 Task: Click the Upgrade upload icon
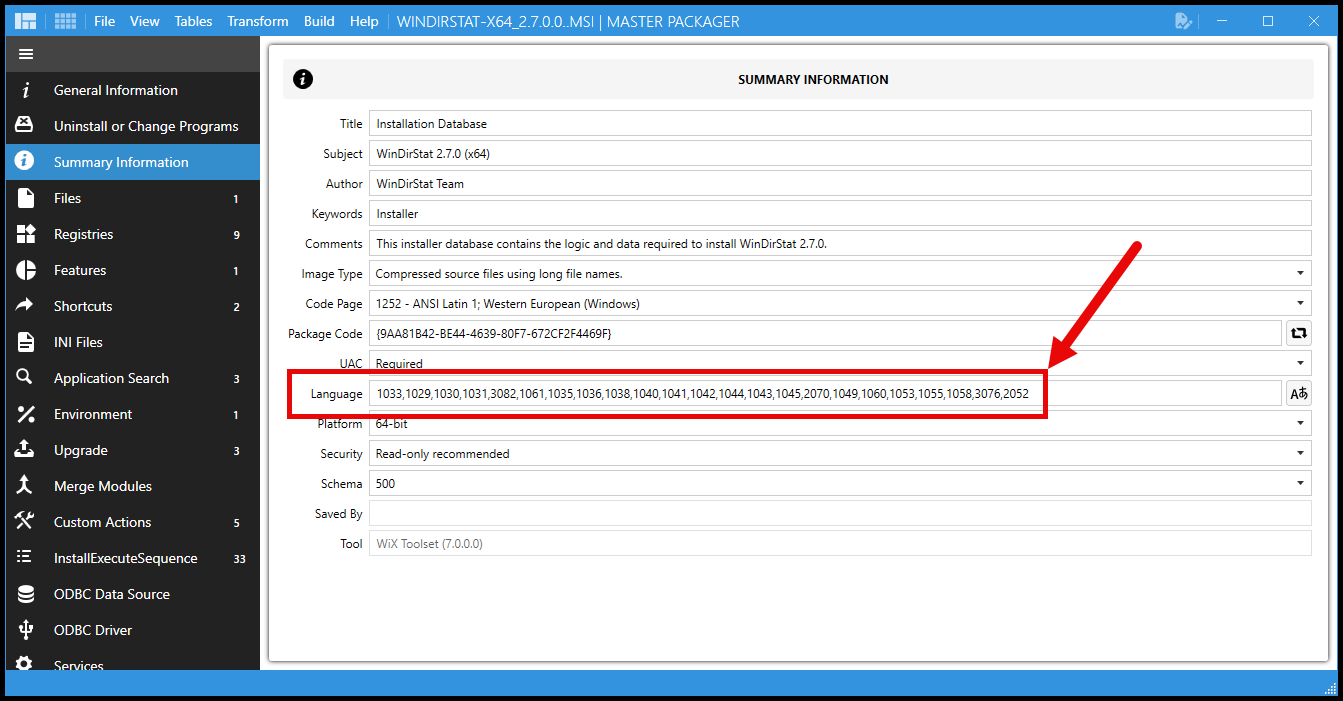25,450
